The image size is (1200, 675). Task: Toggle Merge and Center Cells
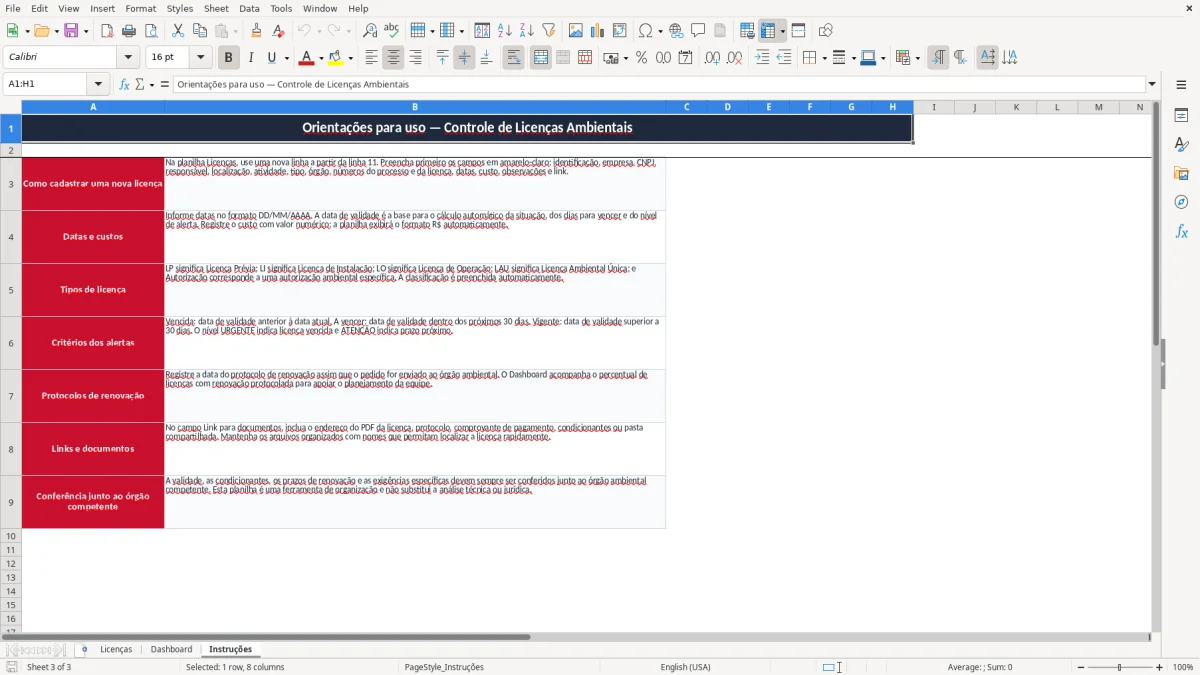[x=541, y=58]
